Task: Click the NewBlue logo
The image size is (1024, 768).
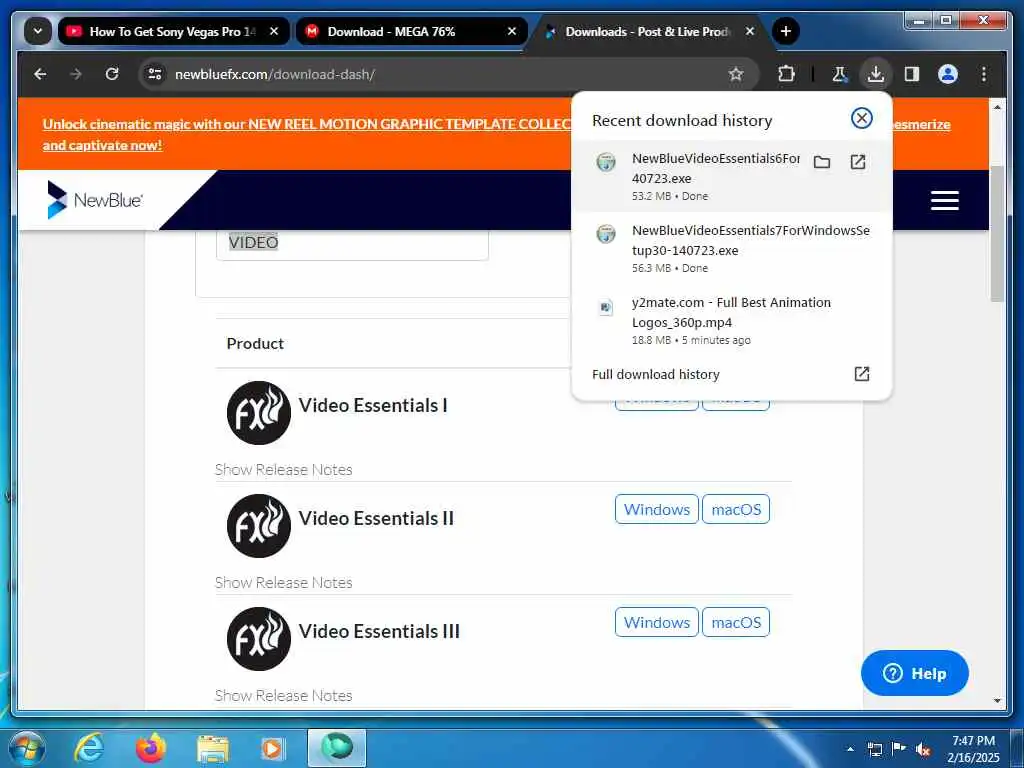Action: coord(95,200)
